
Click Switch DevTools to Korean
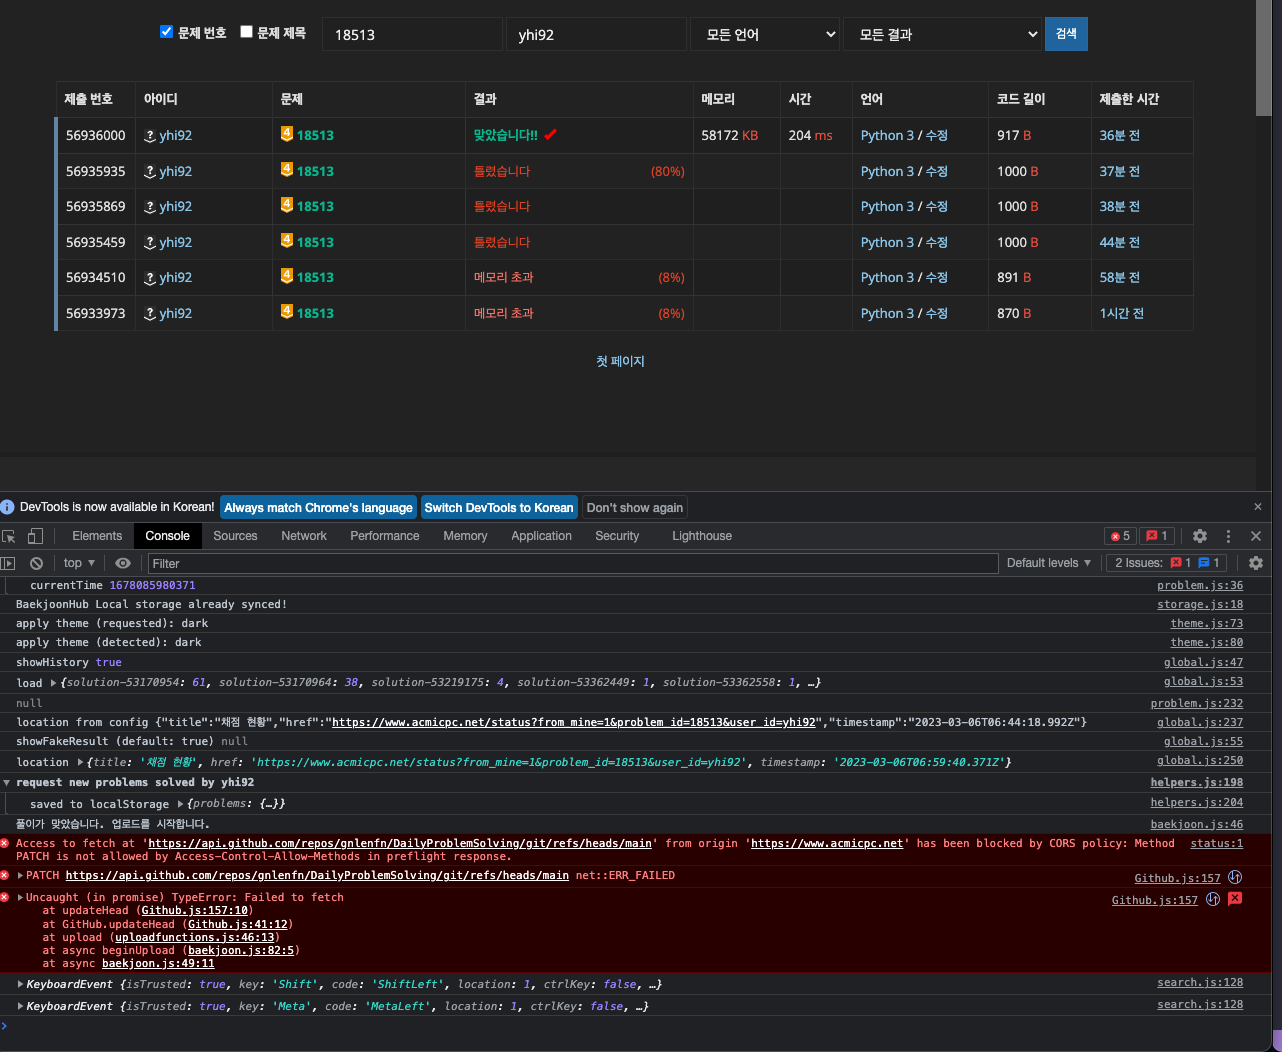coord(499,508)
